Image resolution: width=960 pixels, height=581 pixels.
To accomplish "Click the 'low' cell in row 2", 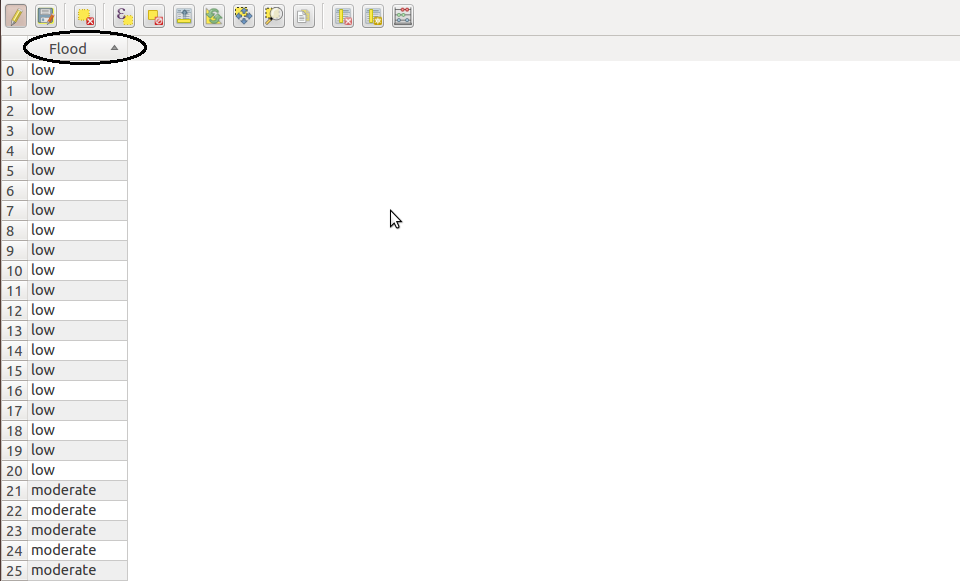I will coord(78,110).
